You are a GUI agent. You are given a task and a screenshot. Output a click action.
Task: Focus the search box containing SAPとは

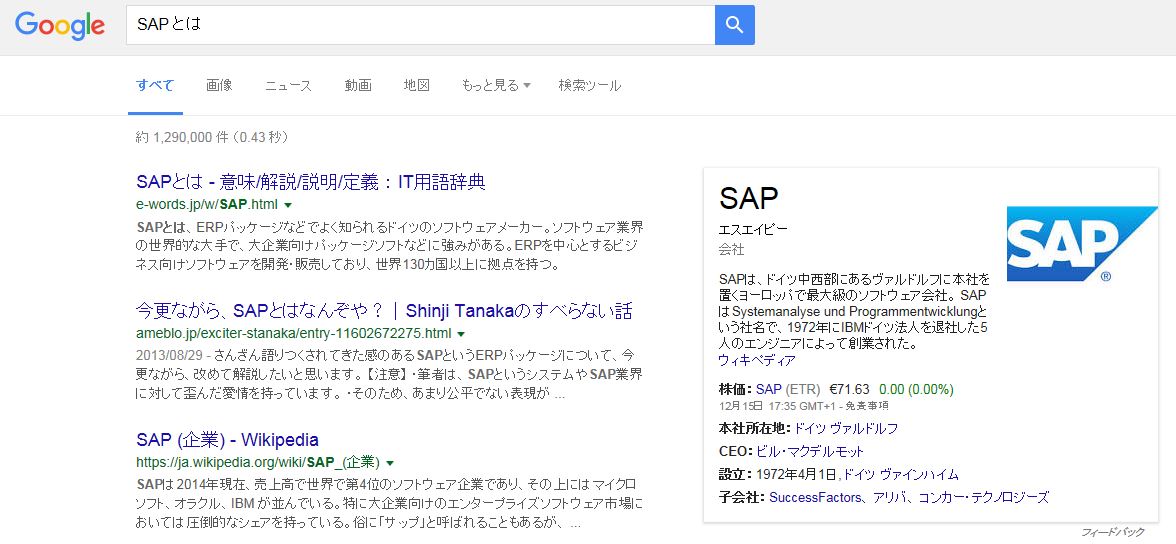pyautogui.click(x=420, y=25)
